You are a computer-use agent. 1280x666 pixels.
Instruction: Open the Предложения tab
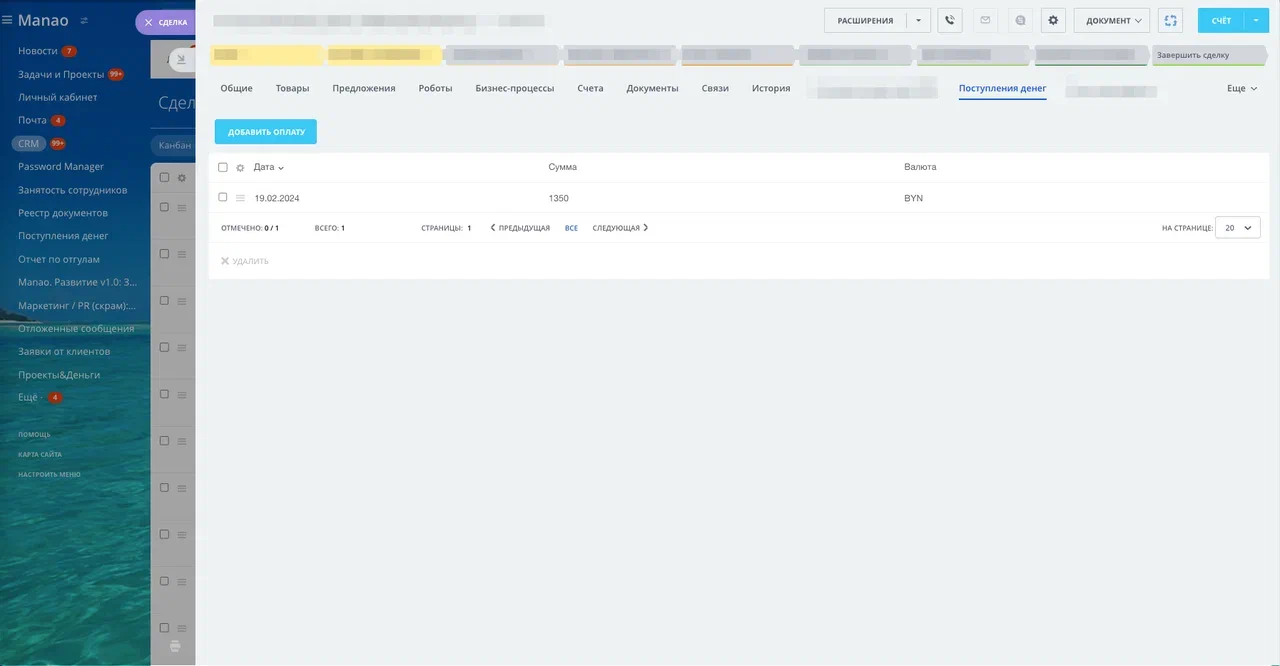(364, 88)
